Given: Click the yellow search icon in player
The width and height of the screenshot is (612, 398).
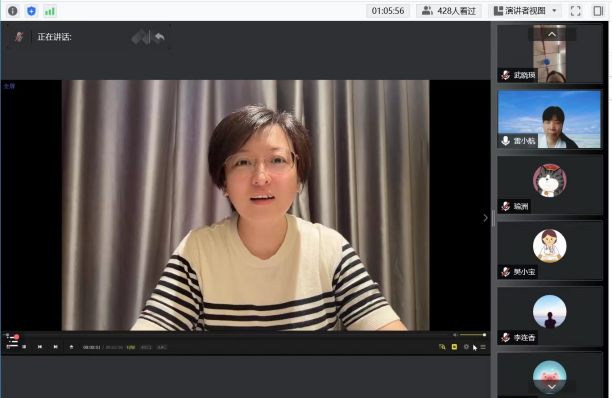Looking at the screenshot, I should tap(442, 346).
